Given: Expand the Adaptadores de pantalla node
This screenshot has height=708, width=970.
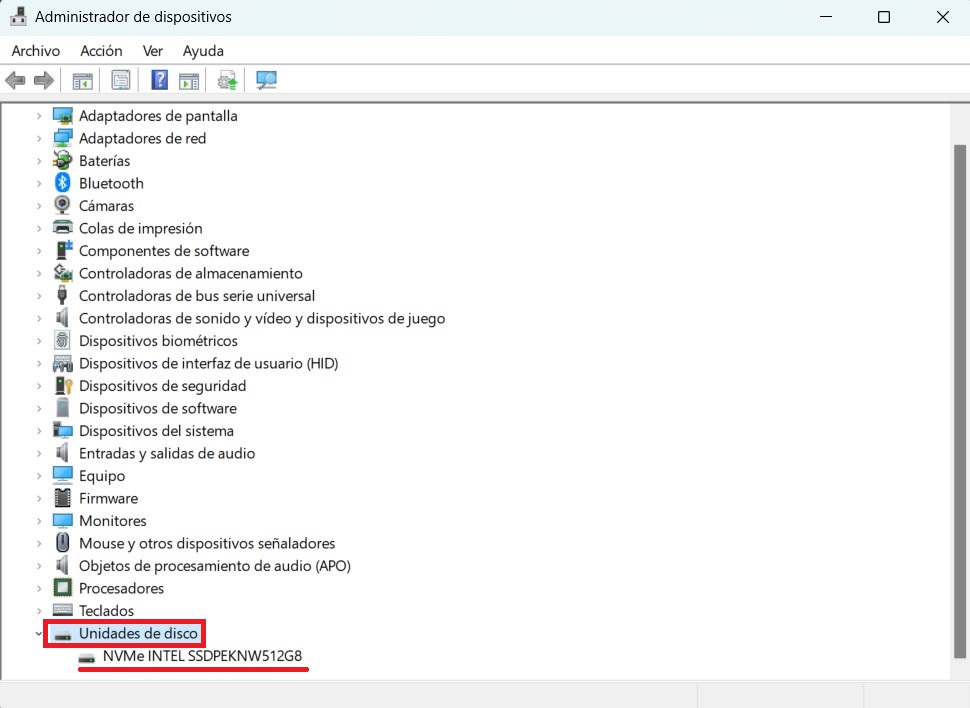Looking at the screenshot, I should pyautogui.click(x=39, y=116).
